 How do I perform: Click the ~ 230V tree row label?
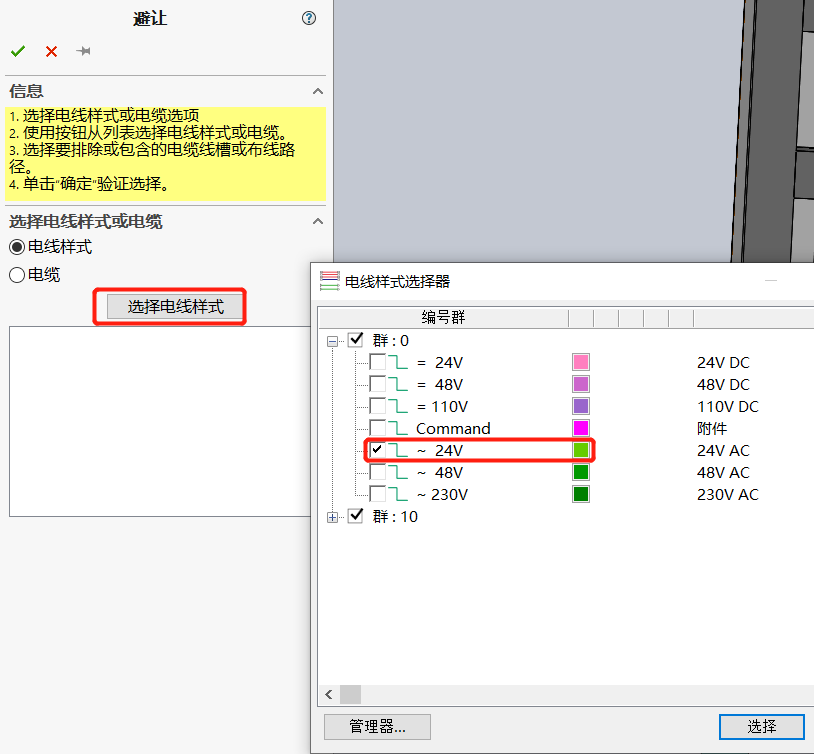[x=442, y=494]
